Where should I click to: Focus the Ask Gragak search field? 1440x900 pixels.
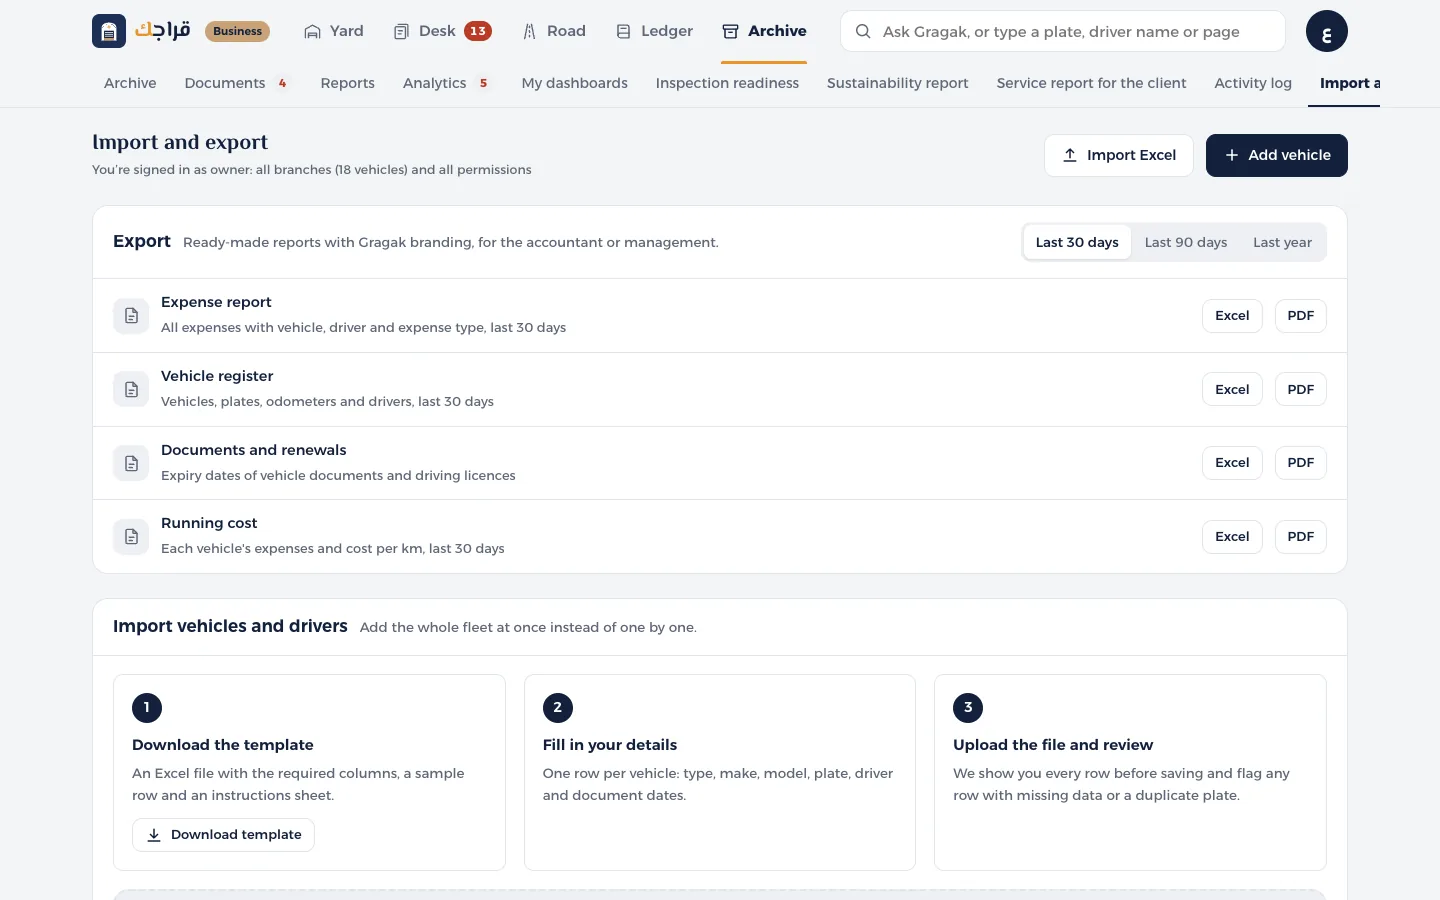1063,31
